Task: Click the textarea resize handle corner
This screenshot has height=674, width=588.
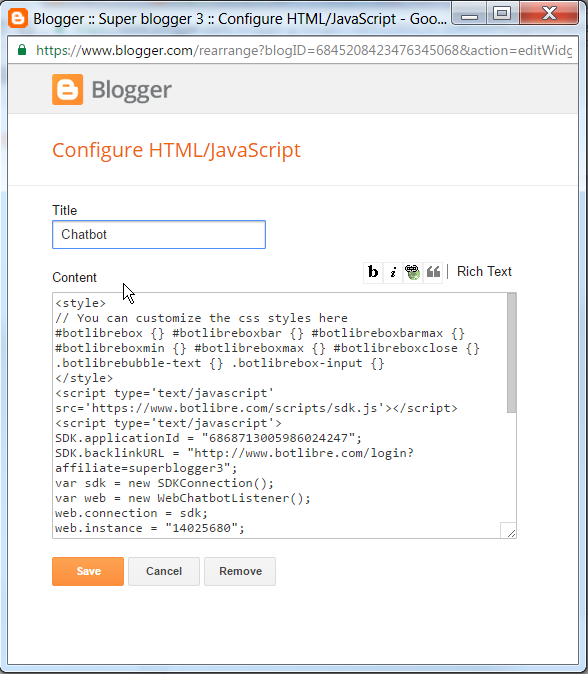Action: [510, 532]
